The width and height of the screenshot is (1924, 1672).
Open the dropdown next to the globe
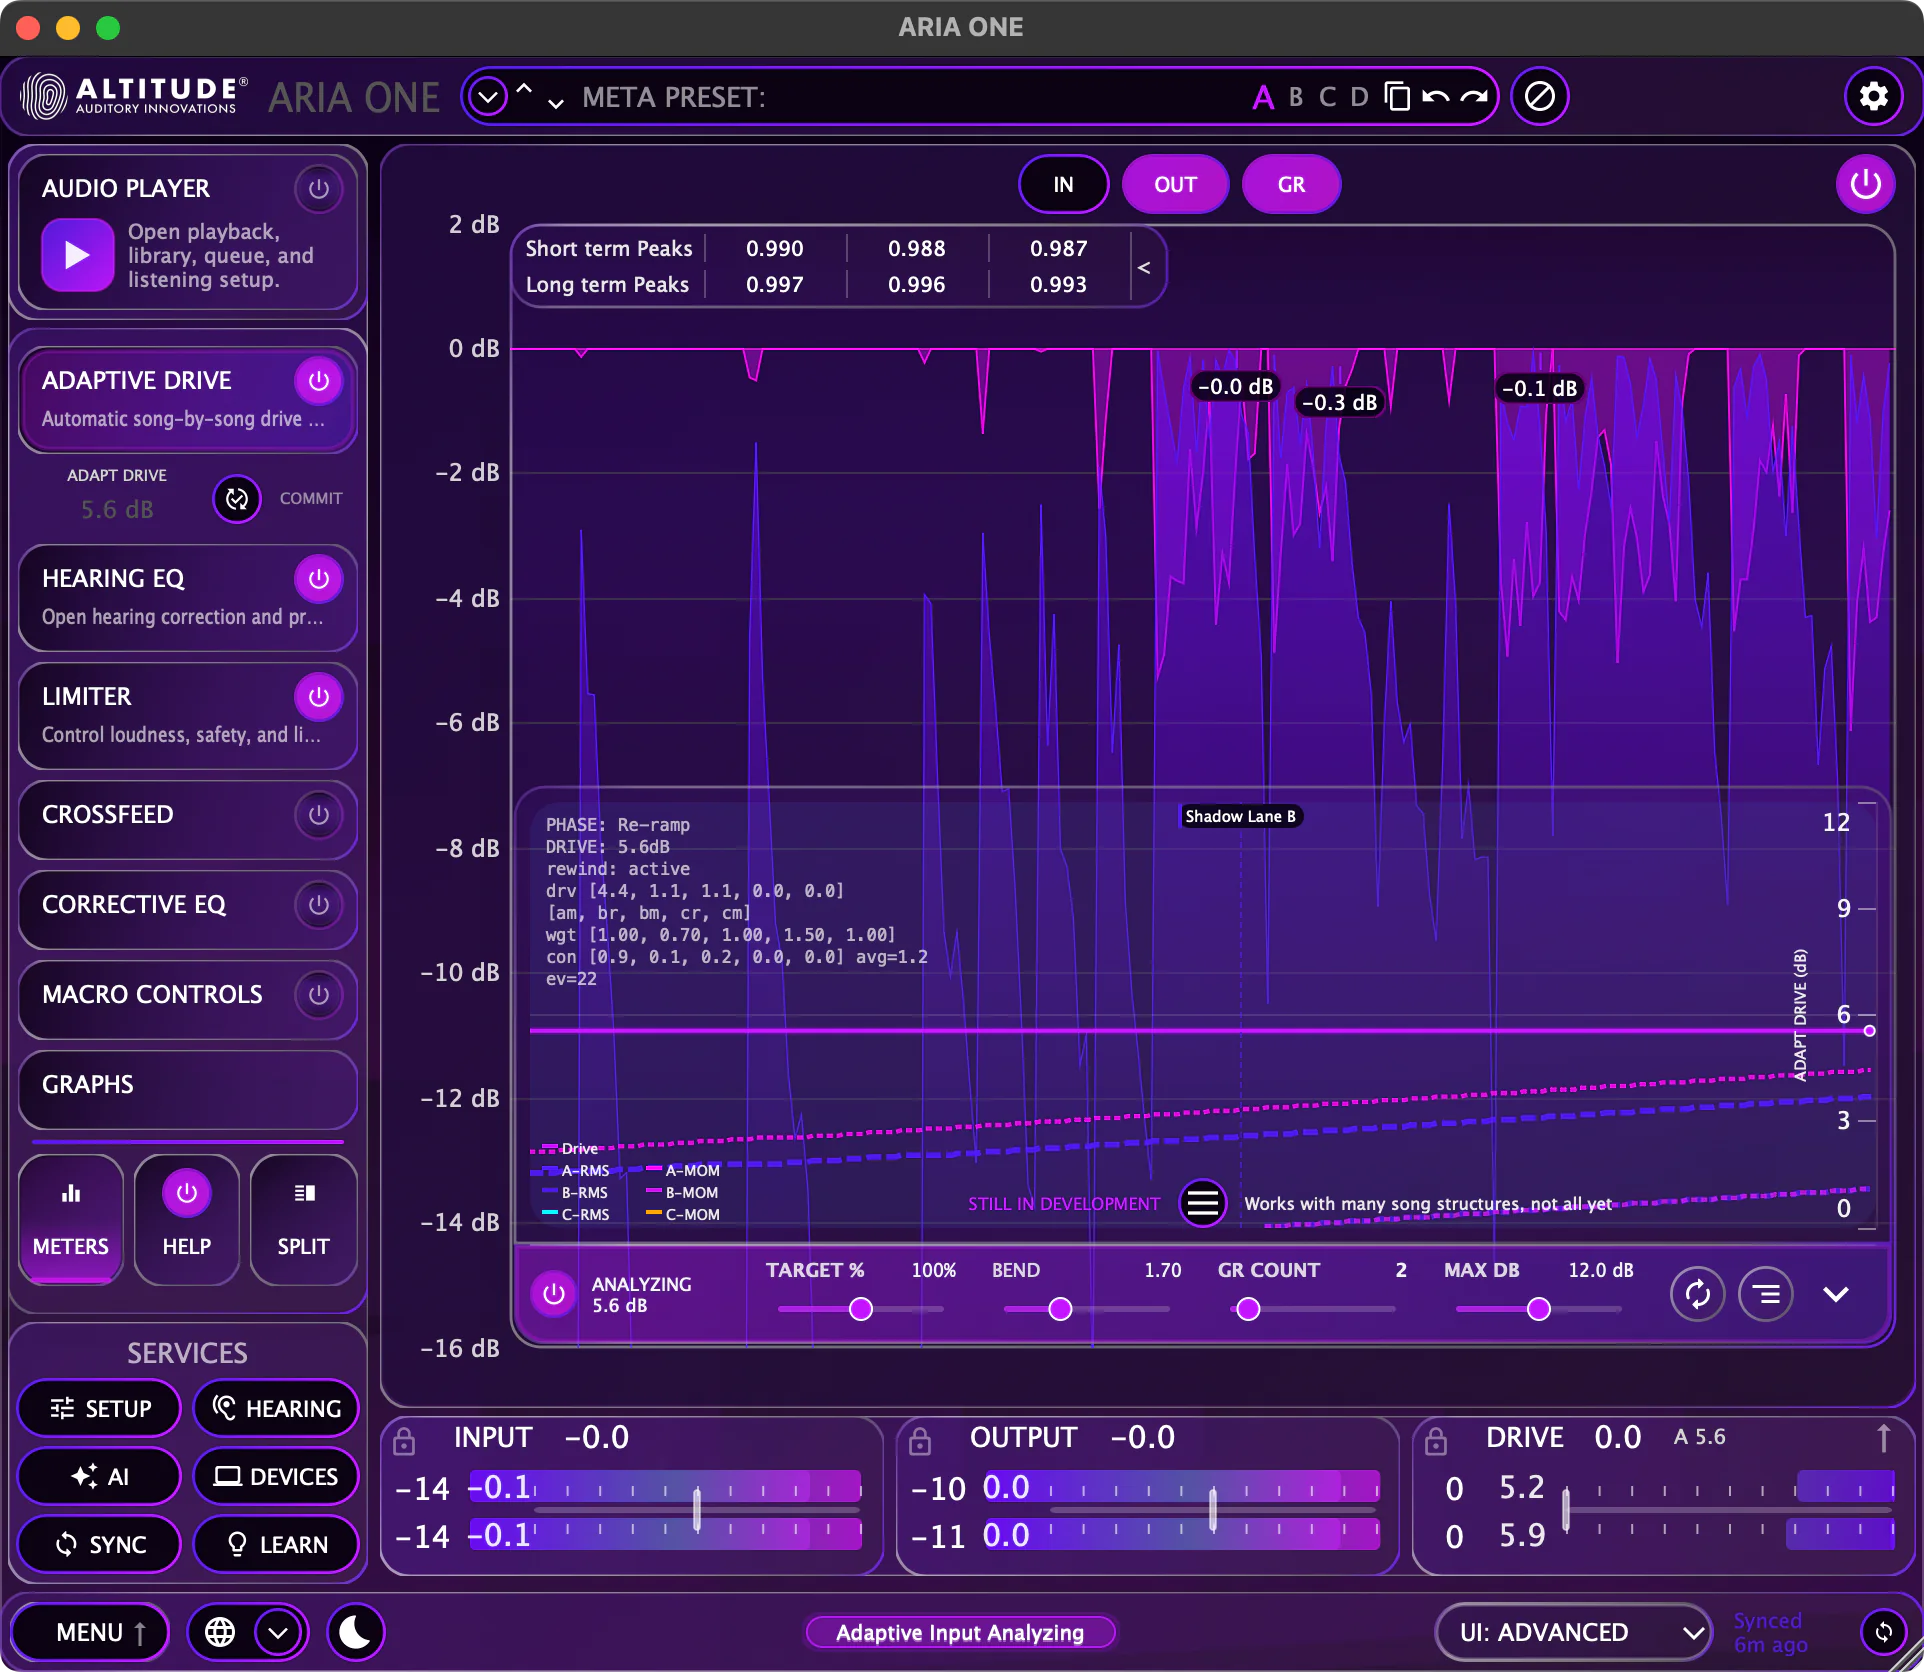[278, 1632]
